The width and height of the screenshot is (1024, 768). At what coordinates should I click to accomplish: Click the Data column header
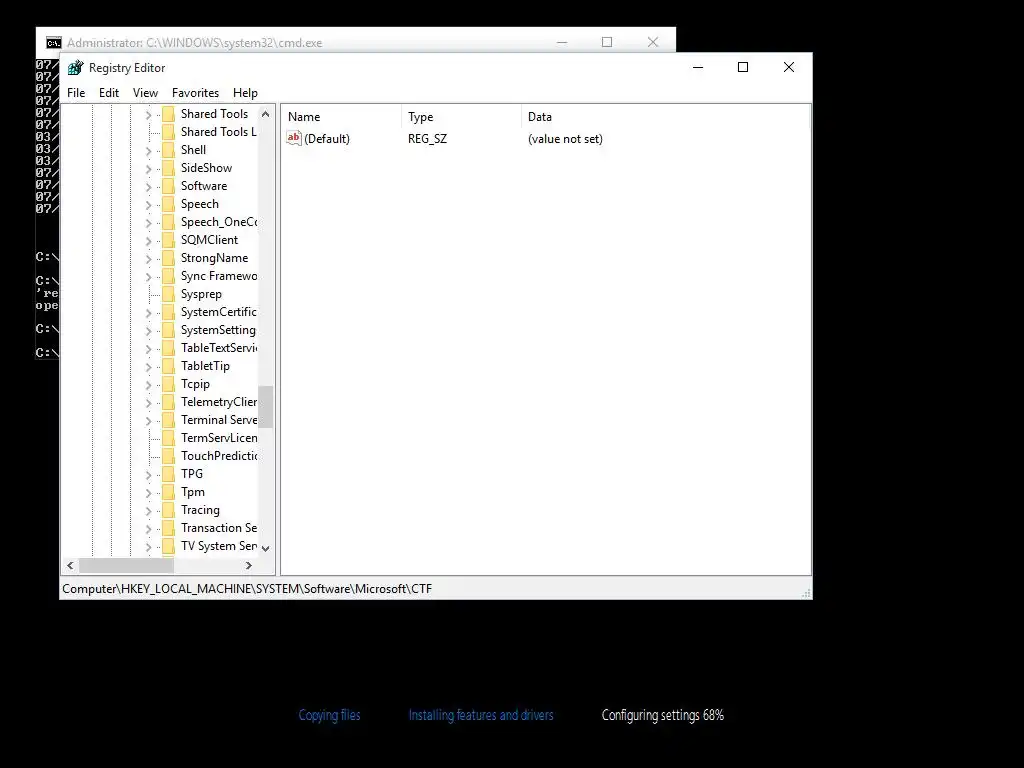point(666,117)
